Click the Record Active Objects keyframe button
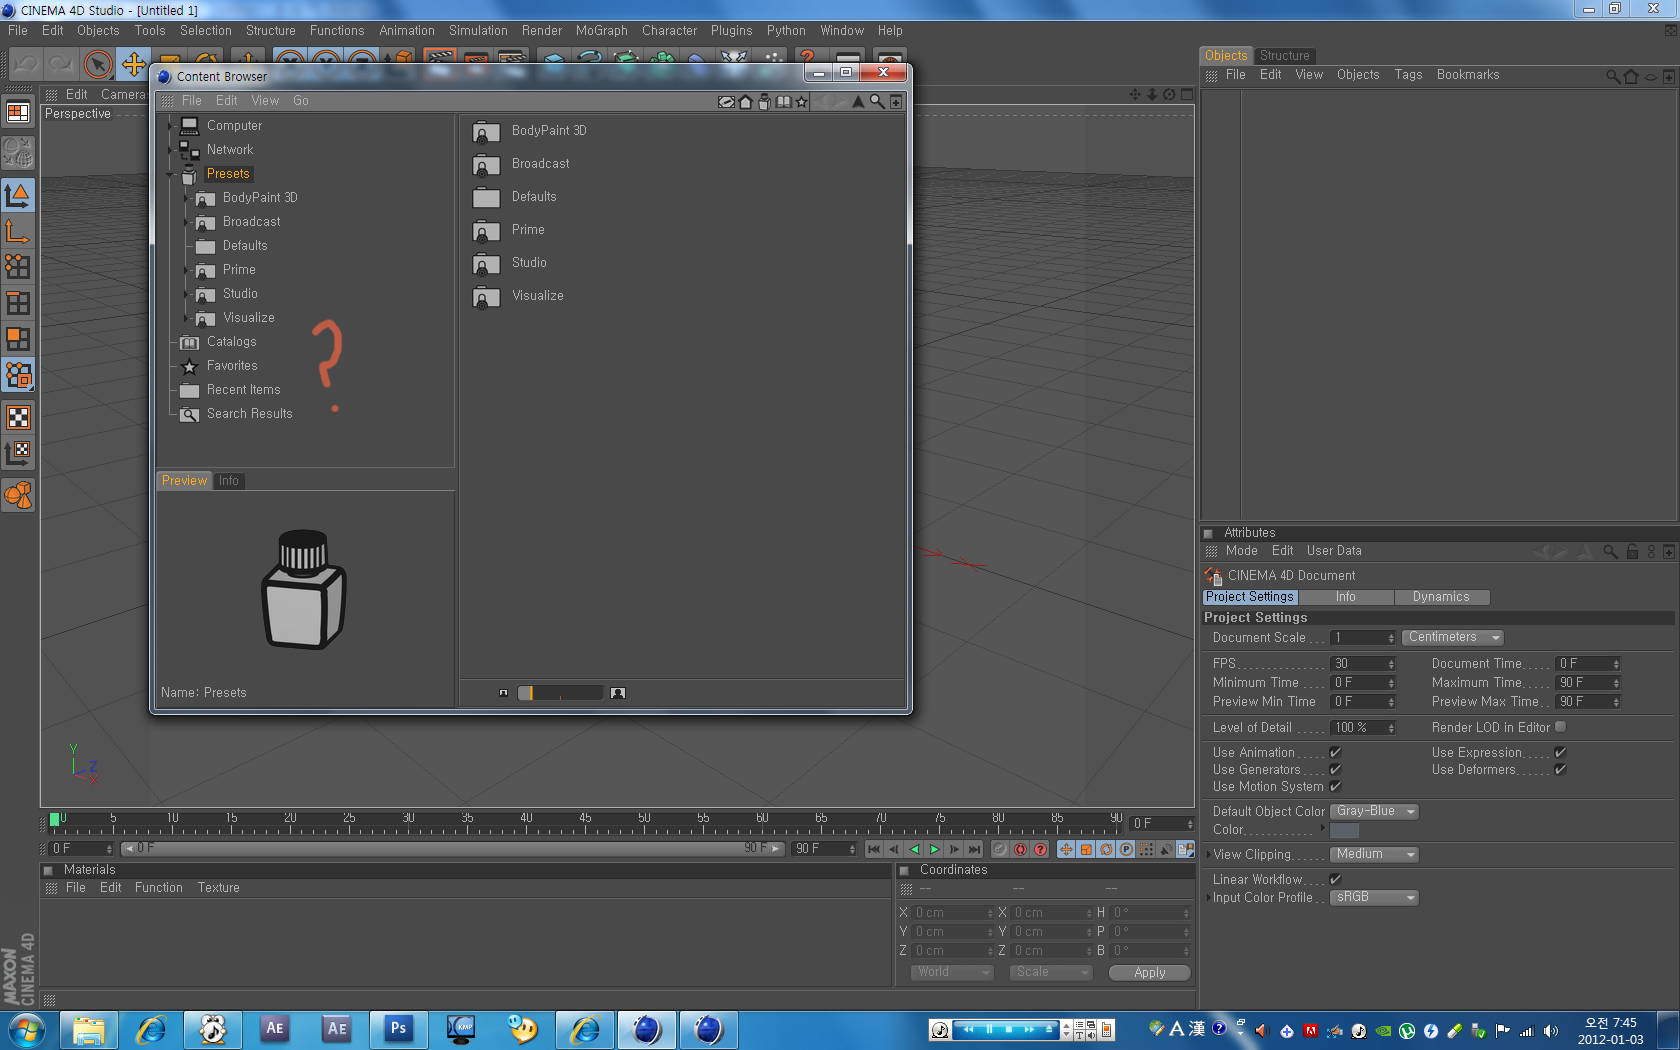 click(1000, 849)
